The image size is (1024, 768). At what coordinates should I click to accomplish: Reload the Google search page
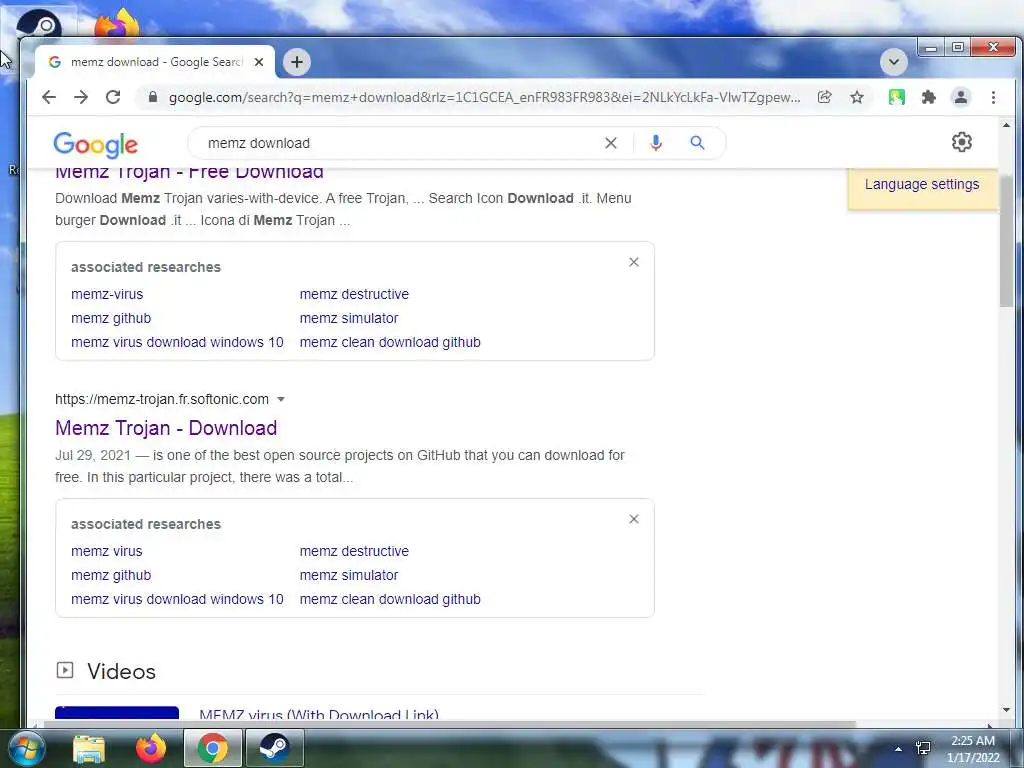(x=113, y=97)
